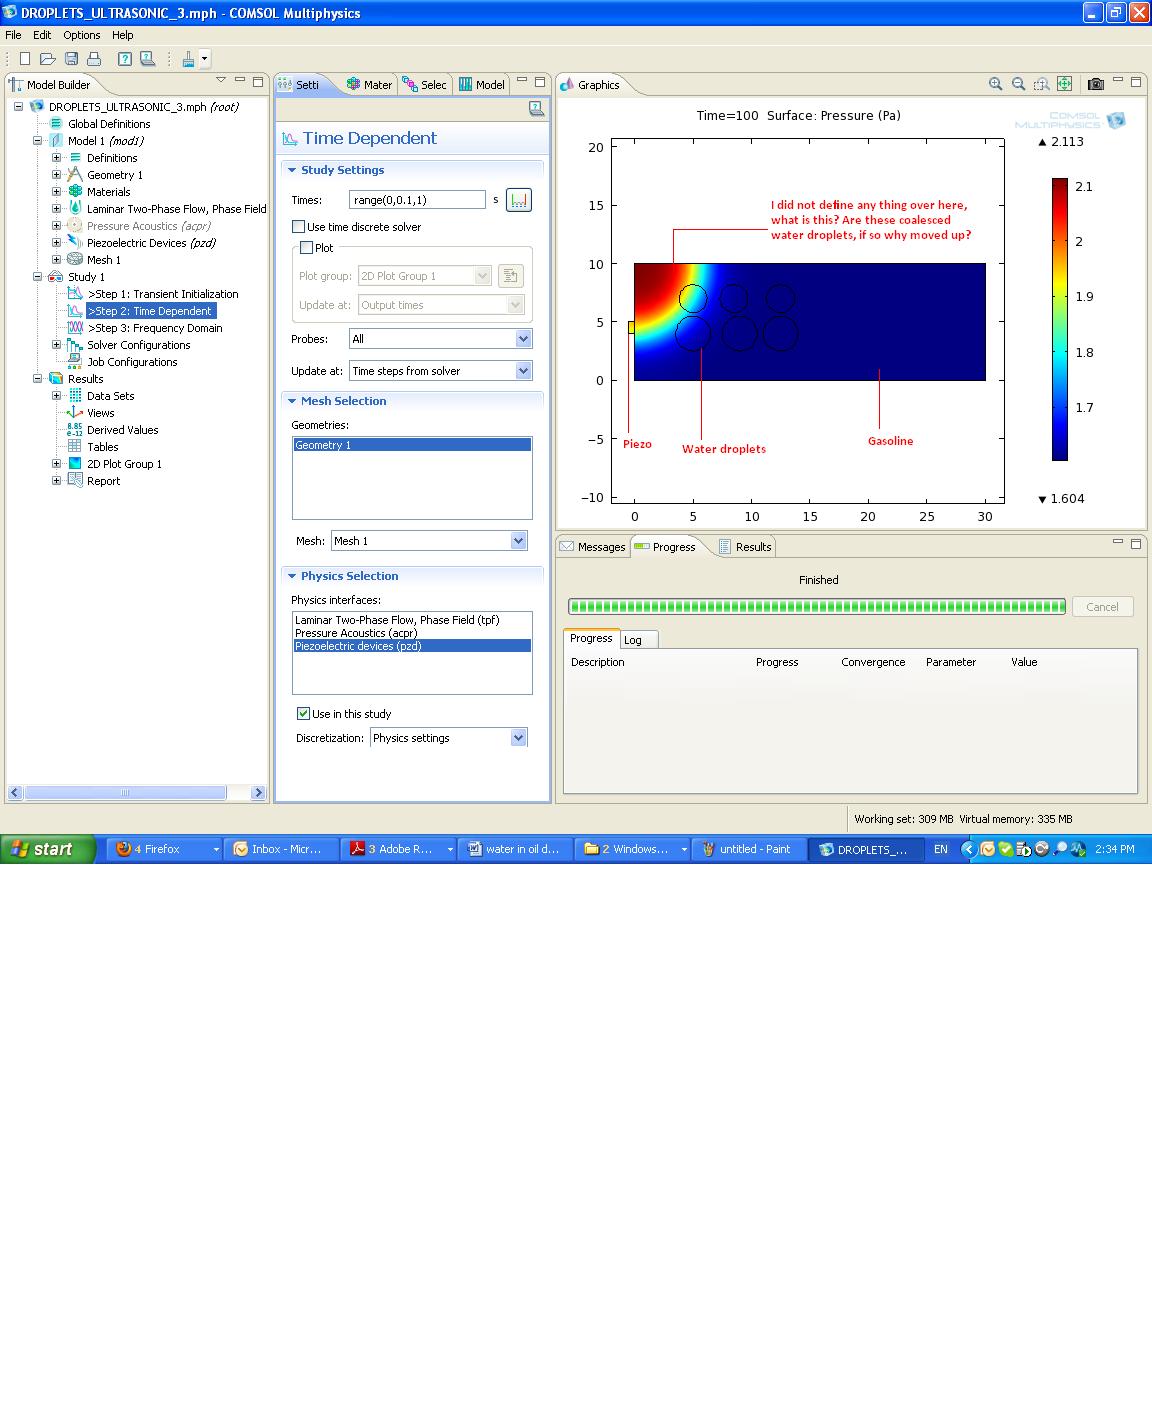This screenshot has height=1405, width=1152.
Task: Select Step 3: Frequency Domain node
Action: pos(155,328)
